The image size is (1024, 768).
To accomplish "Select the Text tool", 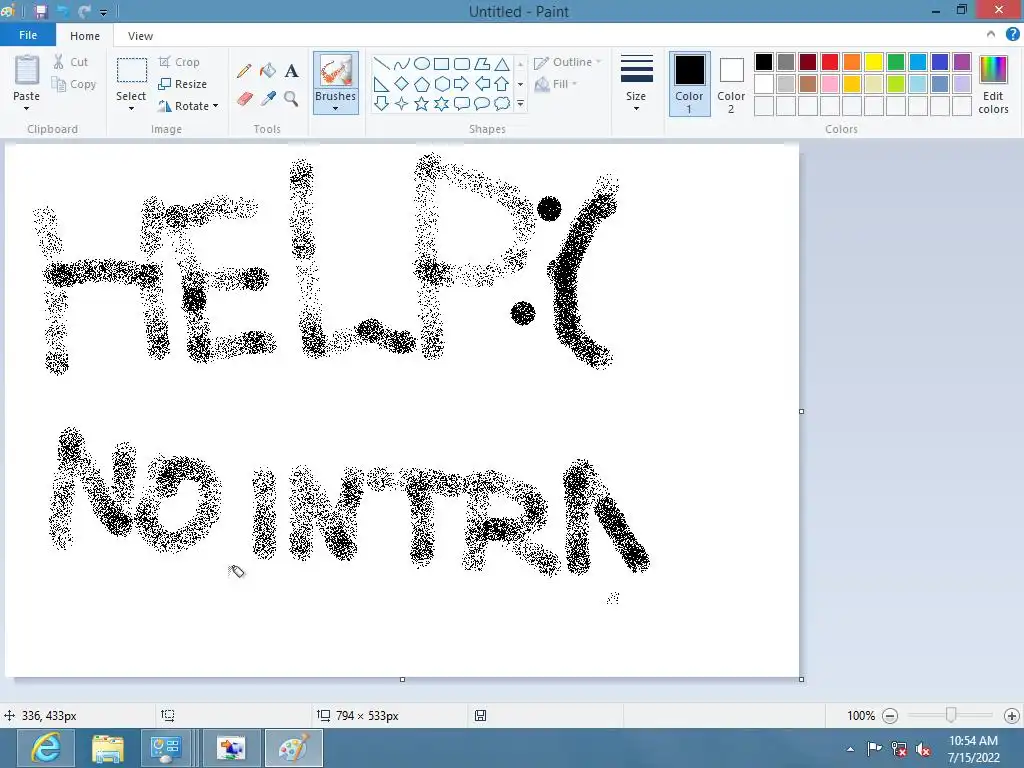I will coord(292,71).
